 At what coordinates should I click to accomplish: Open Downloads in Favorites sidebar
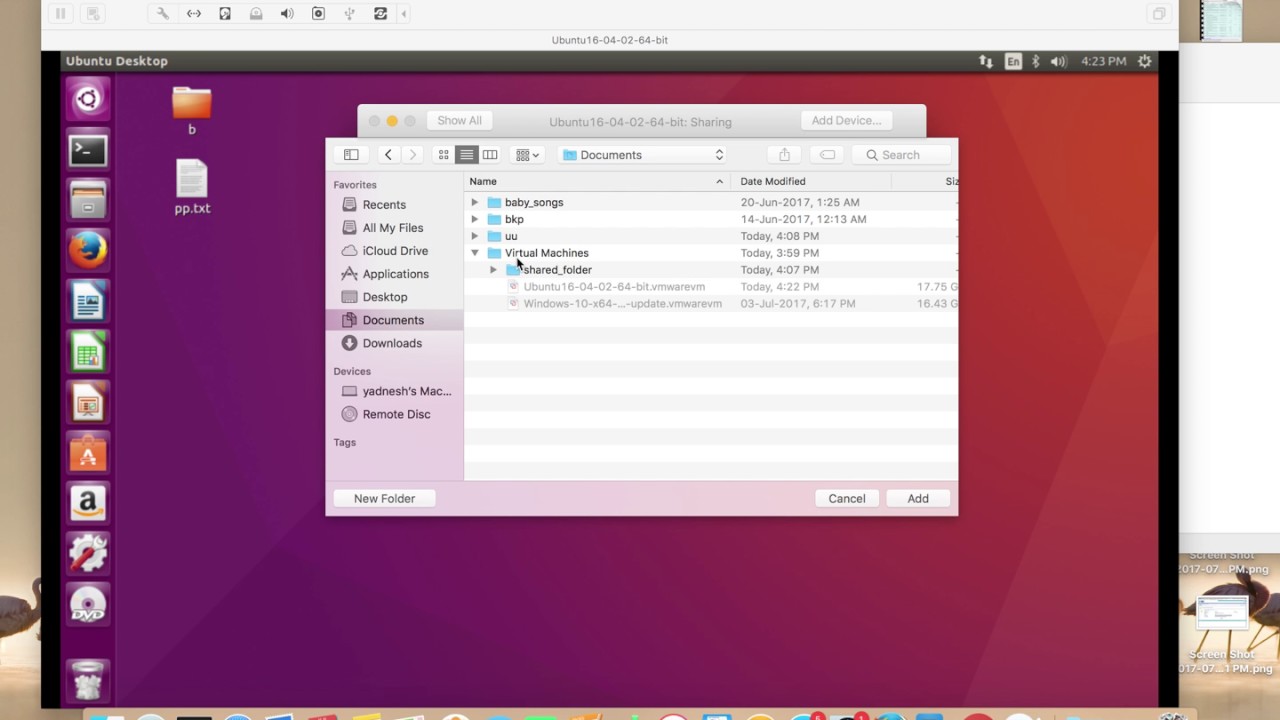coord(394,343)
